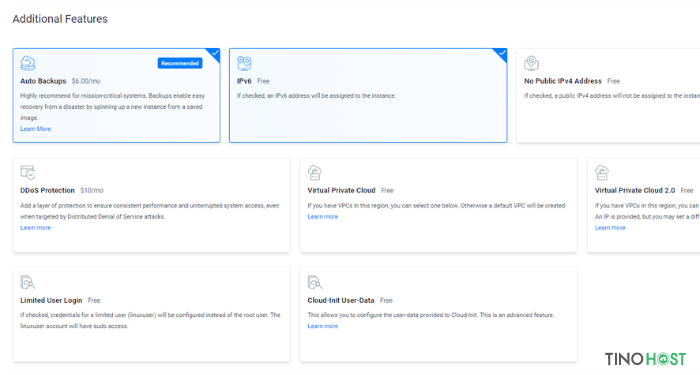
Task: Uncheck the Auto Backups corner checkmark
Action: tap(215, 54)
